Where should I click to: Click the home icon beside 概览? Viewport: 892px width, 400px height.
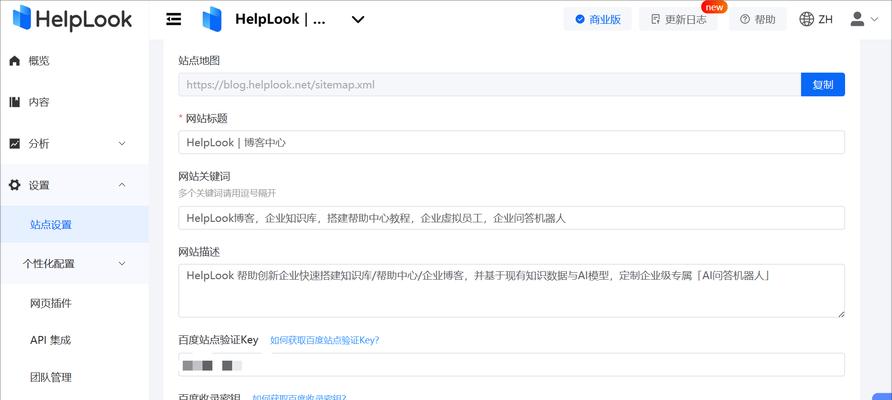(15, 61)
